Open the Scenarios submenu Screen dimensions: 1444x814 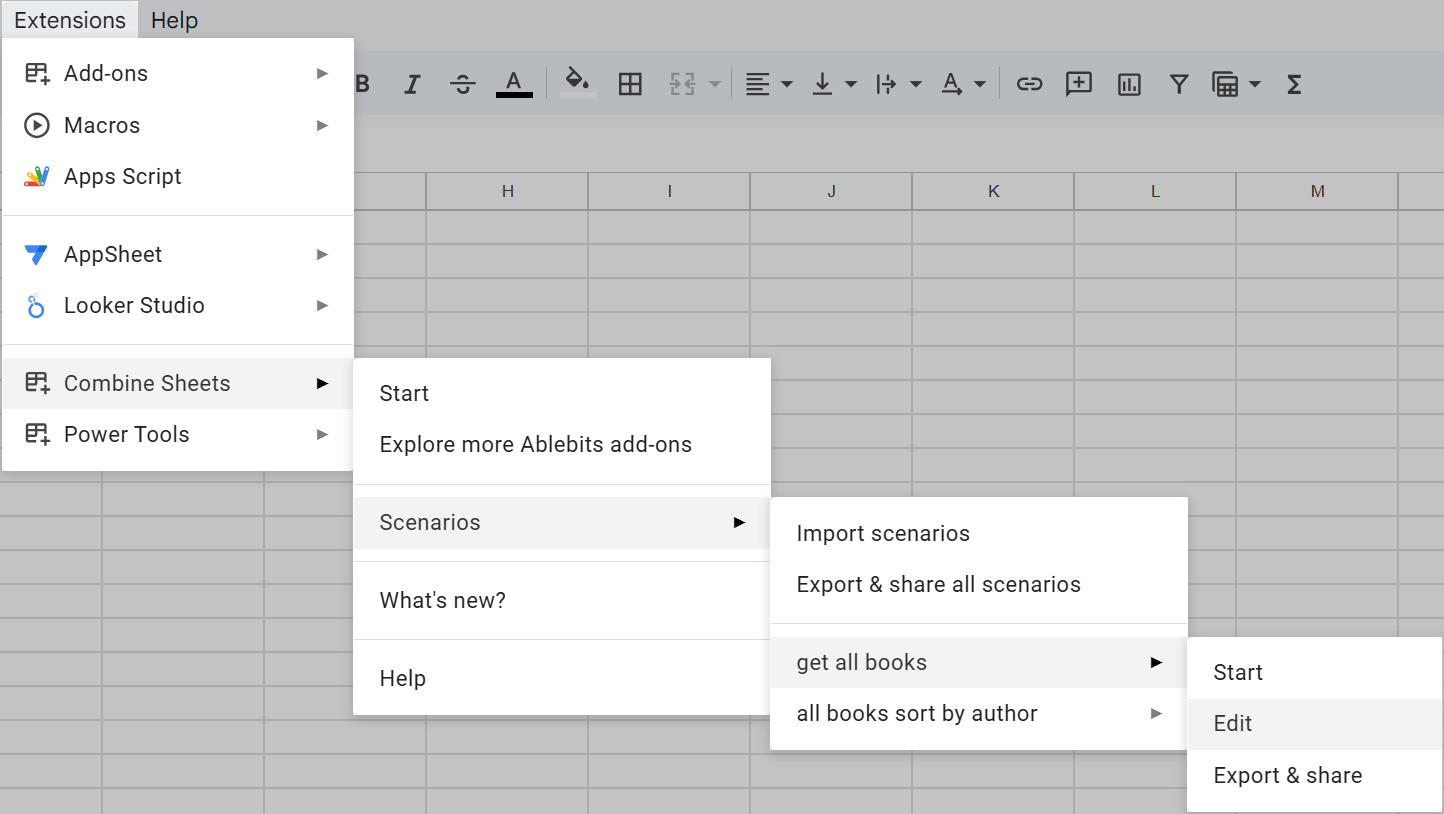pyautogui.click(x=562, y=522)
